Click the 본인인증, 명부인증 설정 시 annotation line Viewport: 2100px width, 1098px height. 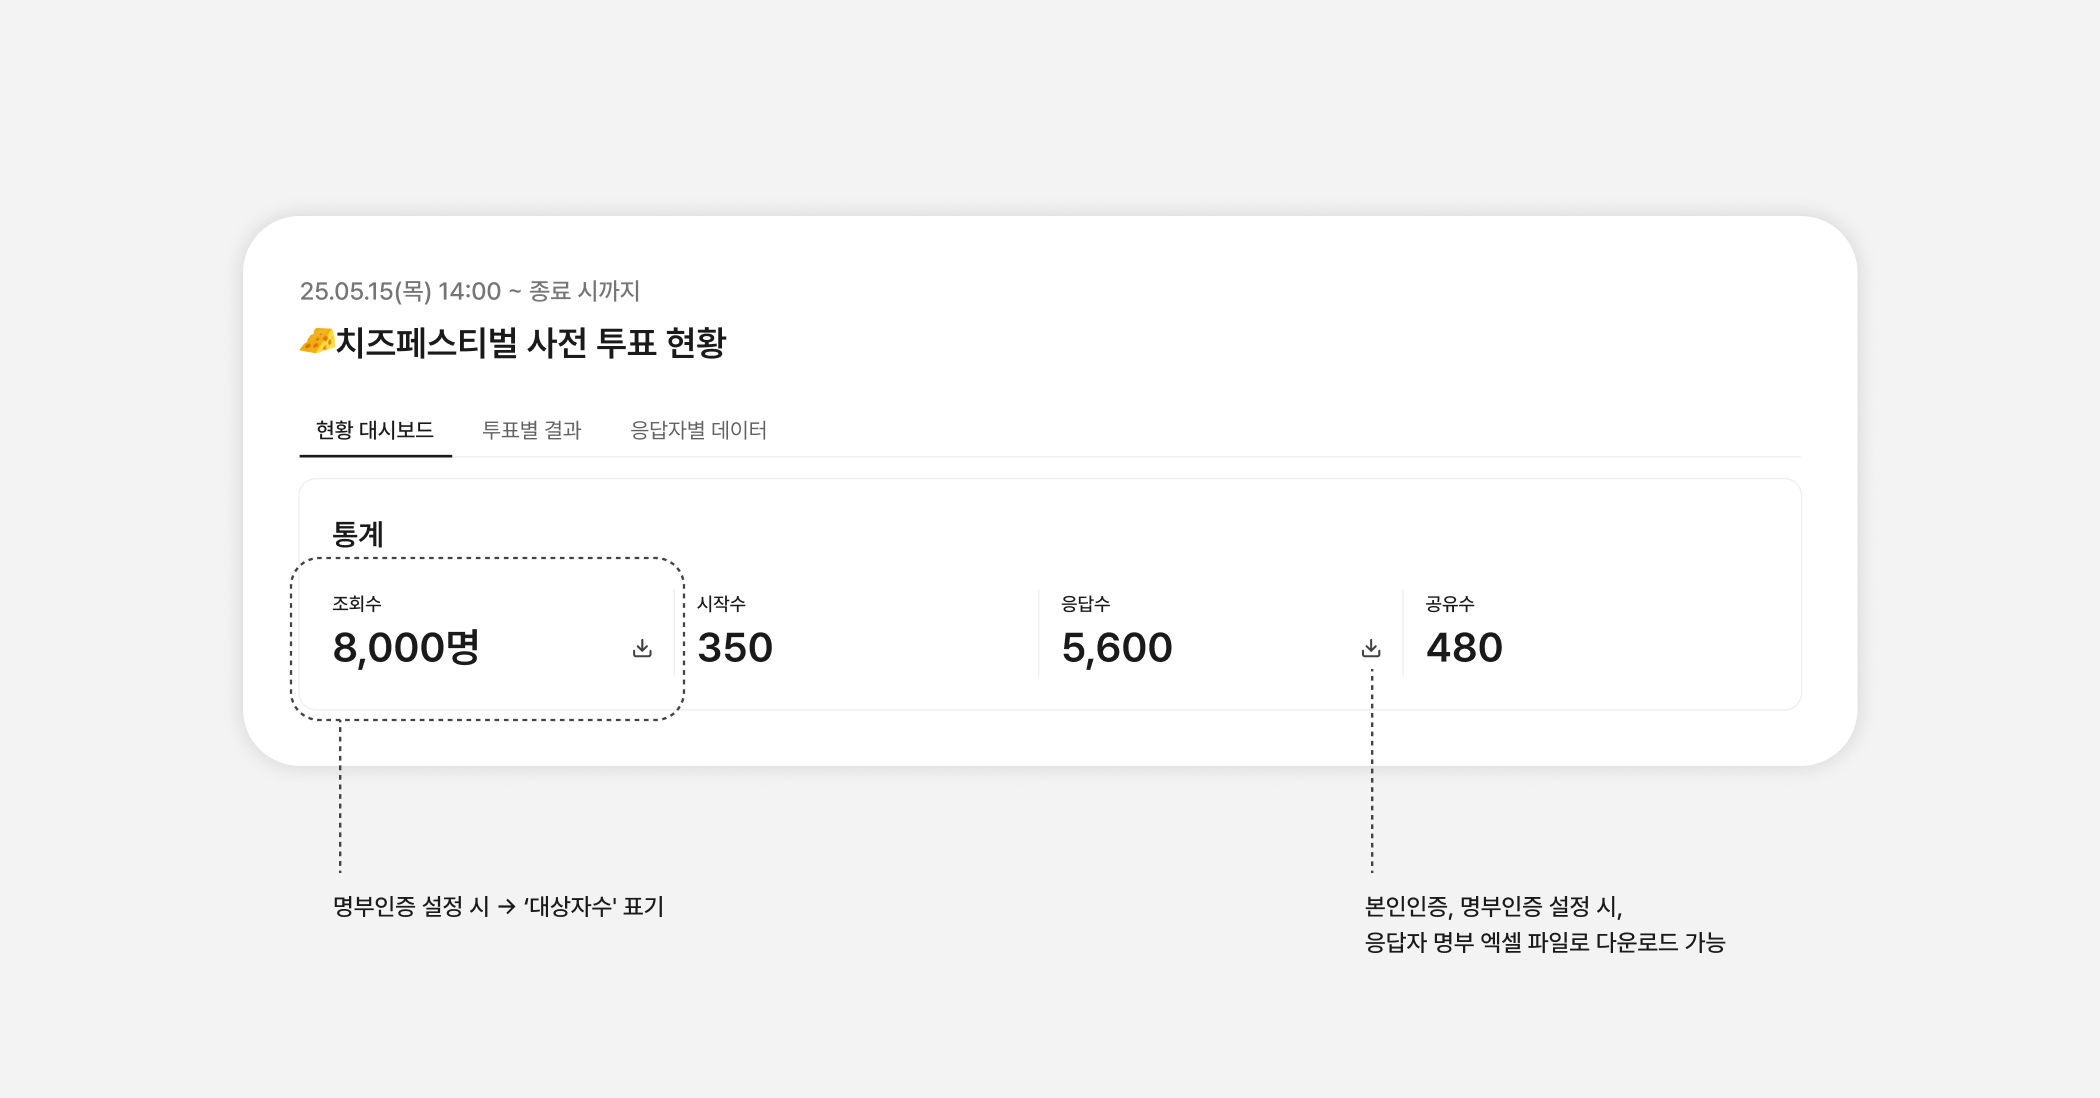click(x=1493, y=907)
